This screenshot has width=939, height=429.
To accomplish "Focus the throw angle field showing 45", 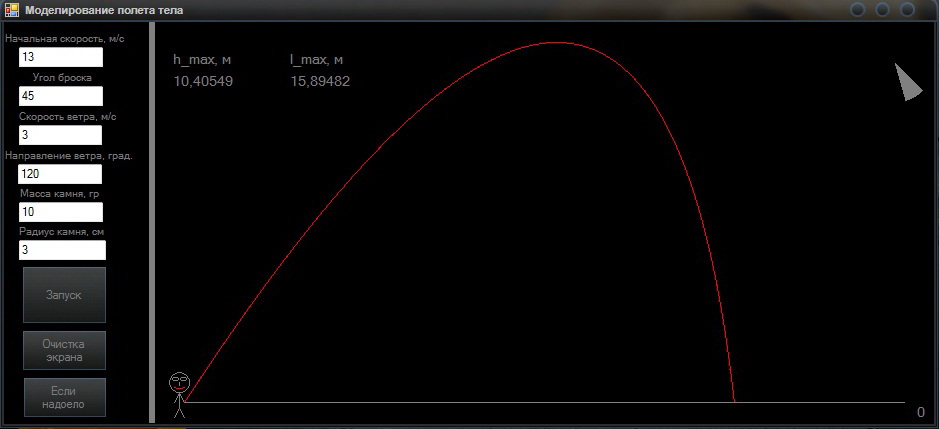I will tap(60, 96).
